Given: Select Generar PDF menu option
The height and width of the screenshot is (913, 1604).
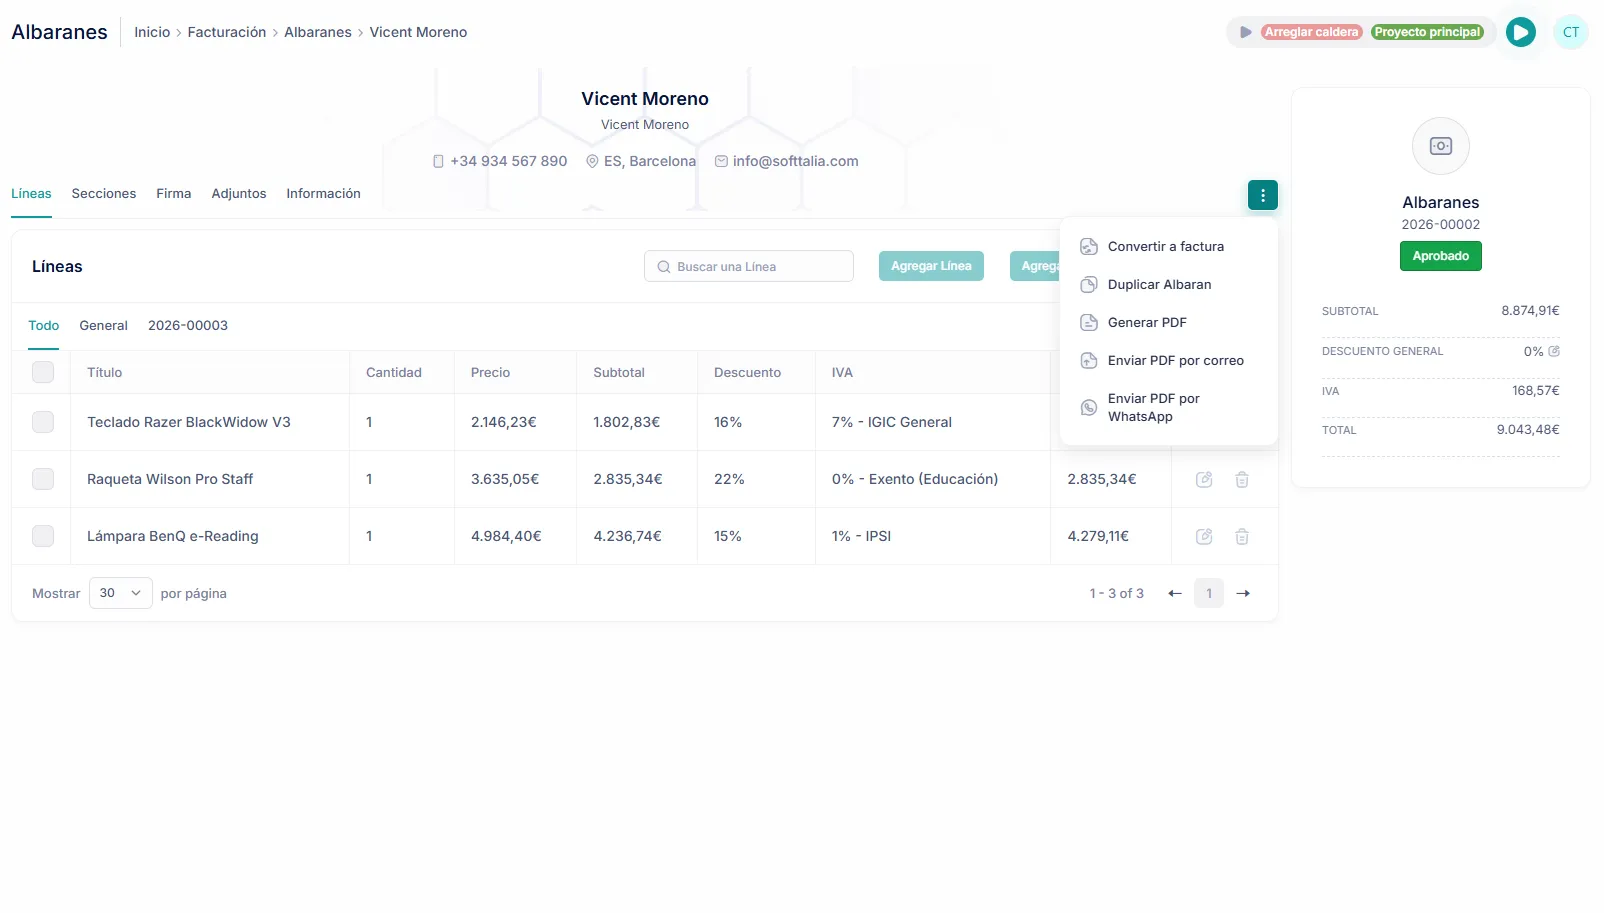Looking at the screenshot, I should coord(1146,323).
